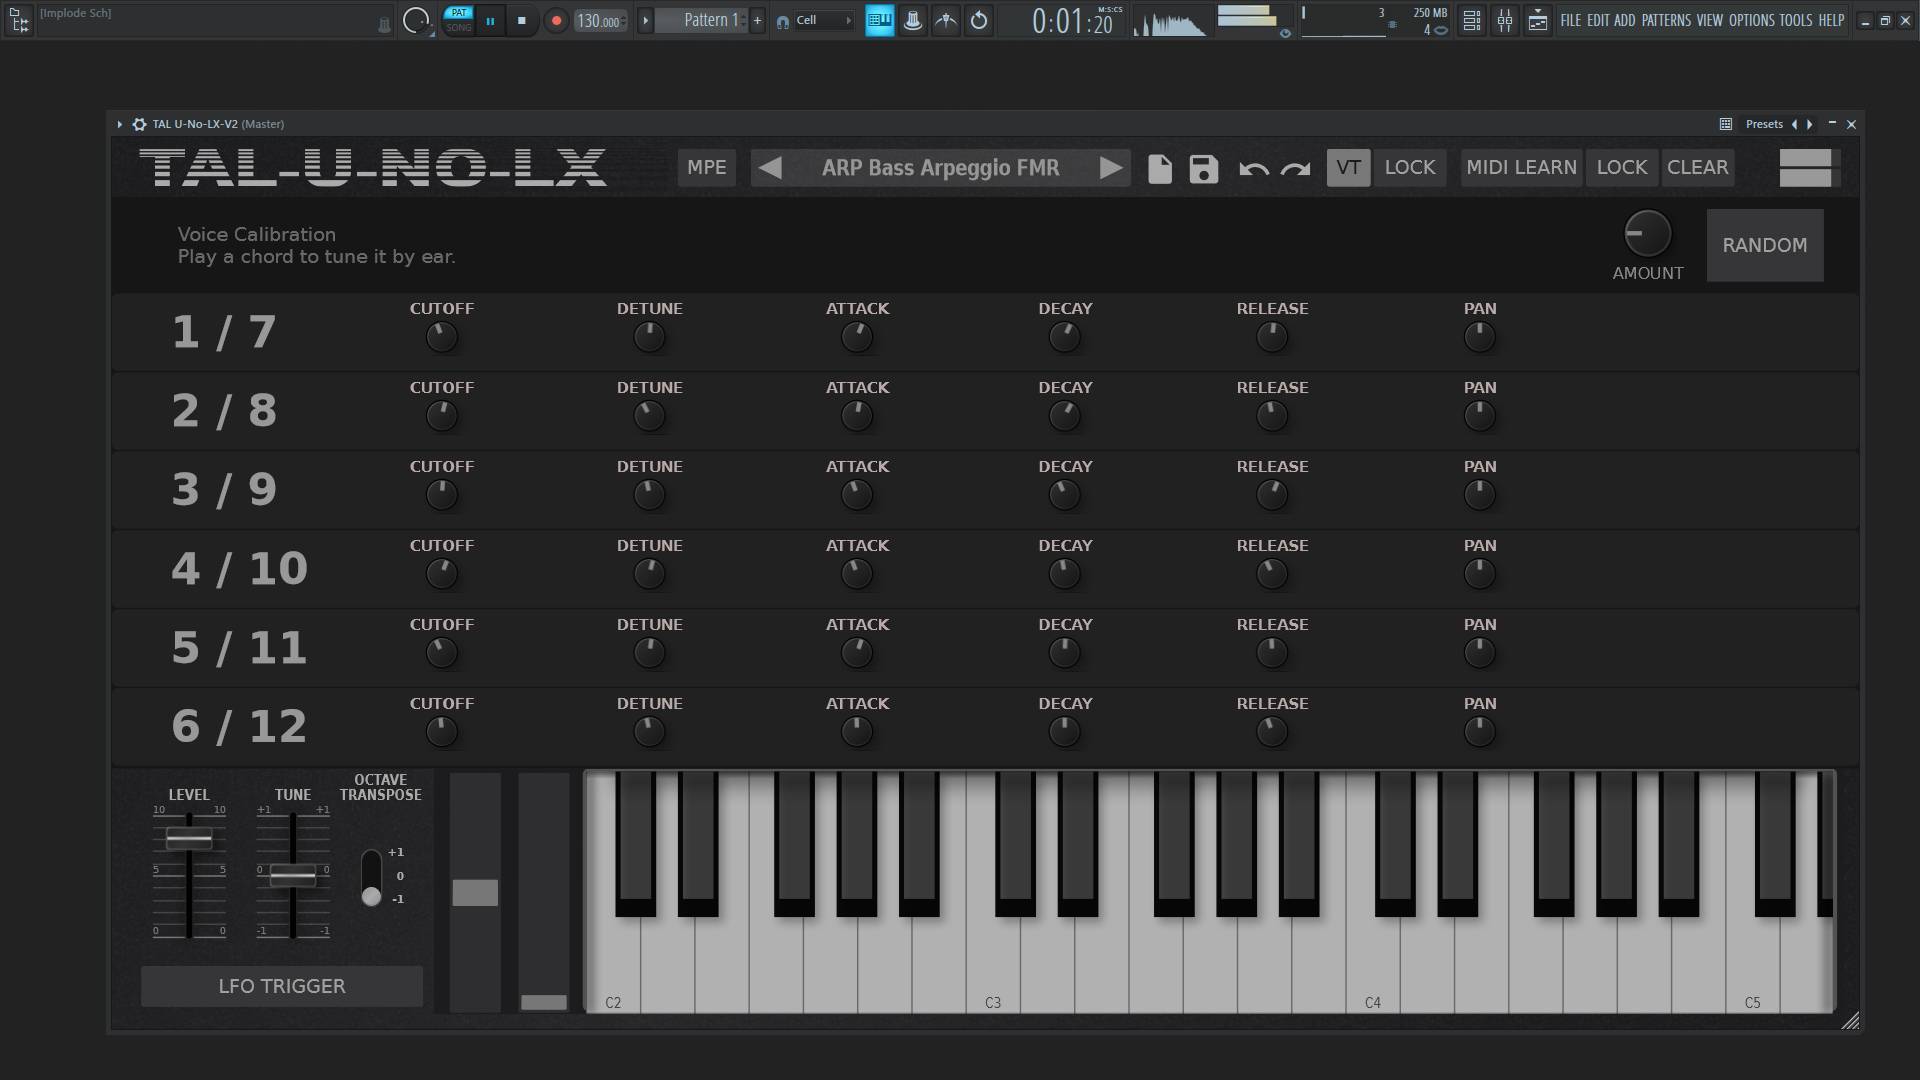Click the AMOUNT knob
Image resolution: width=1920 pixels, height=1080 pixels.
[1647, 234]
